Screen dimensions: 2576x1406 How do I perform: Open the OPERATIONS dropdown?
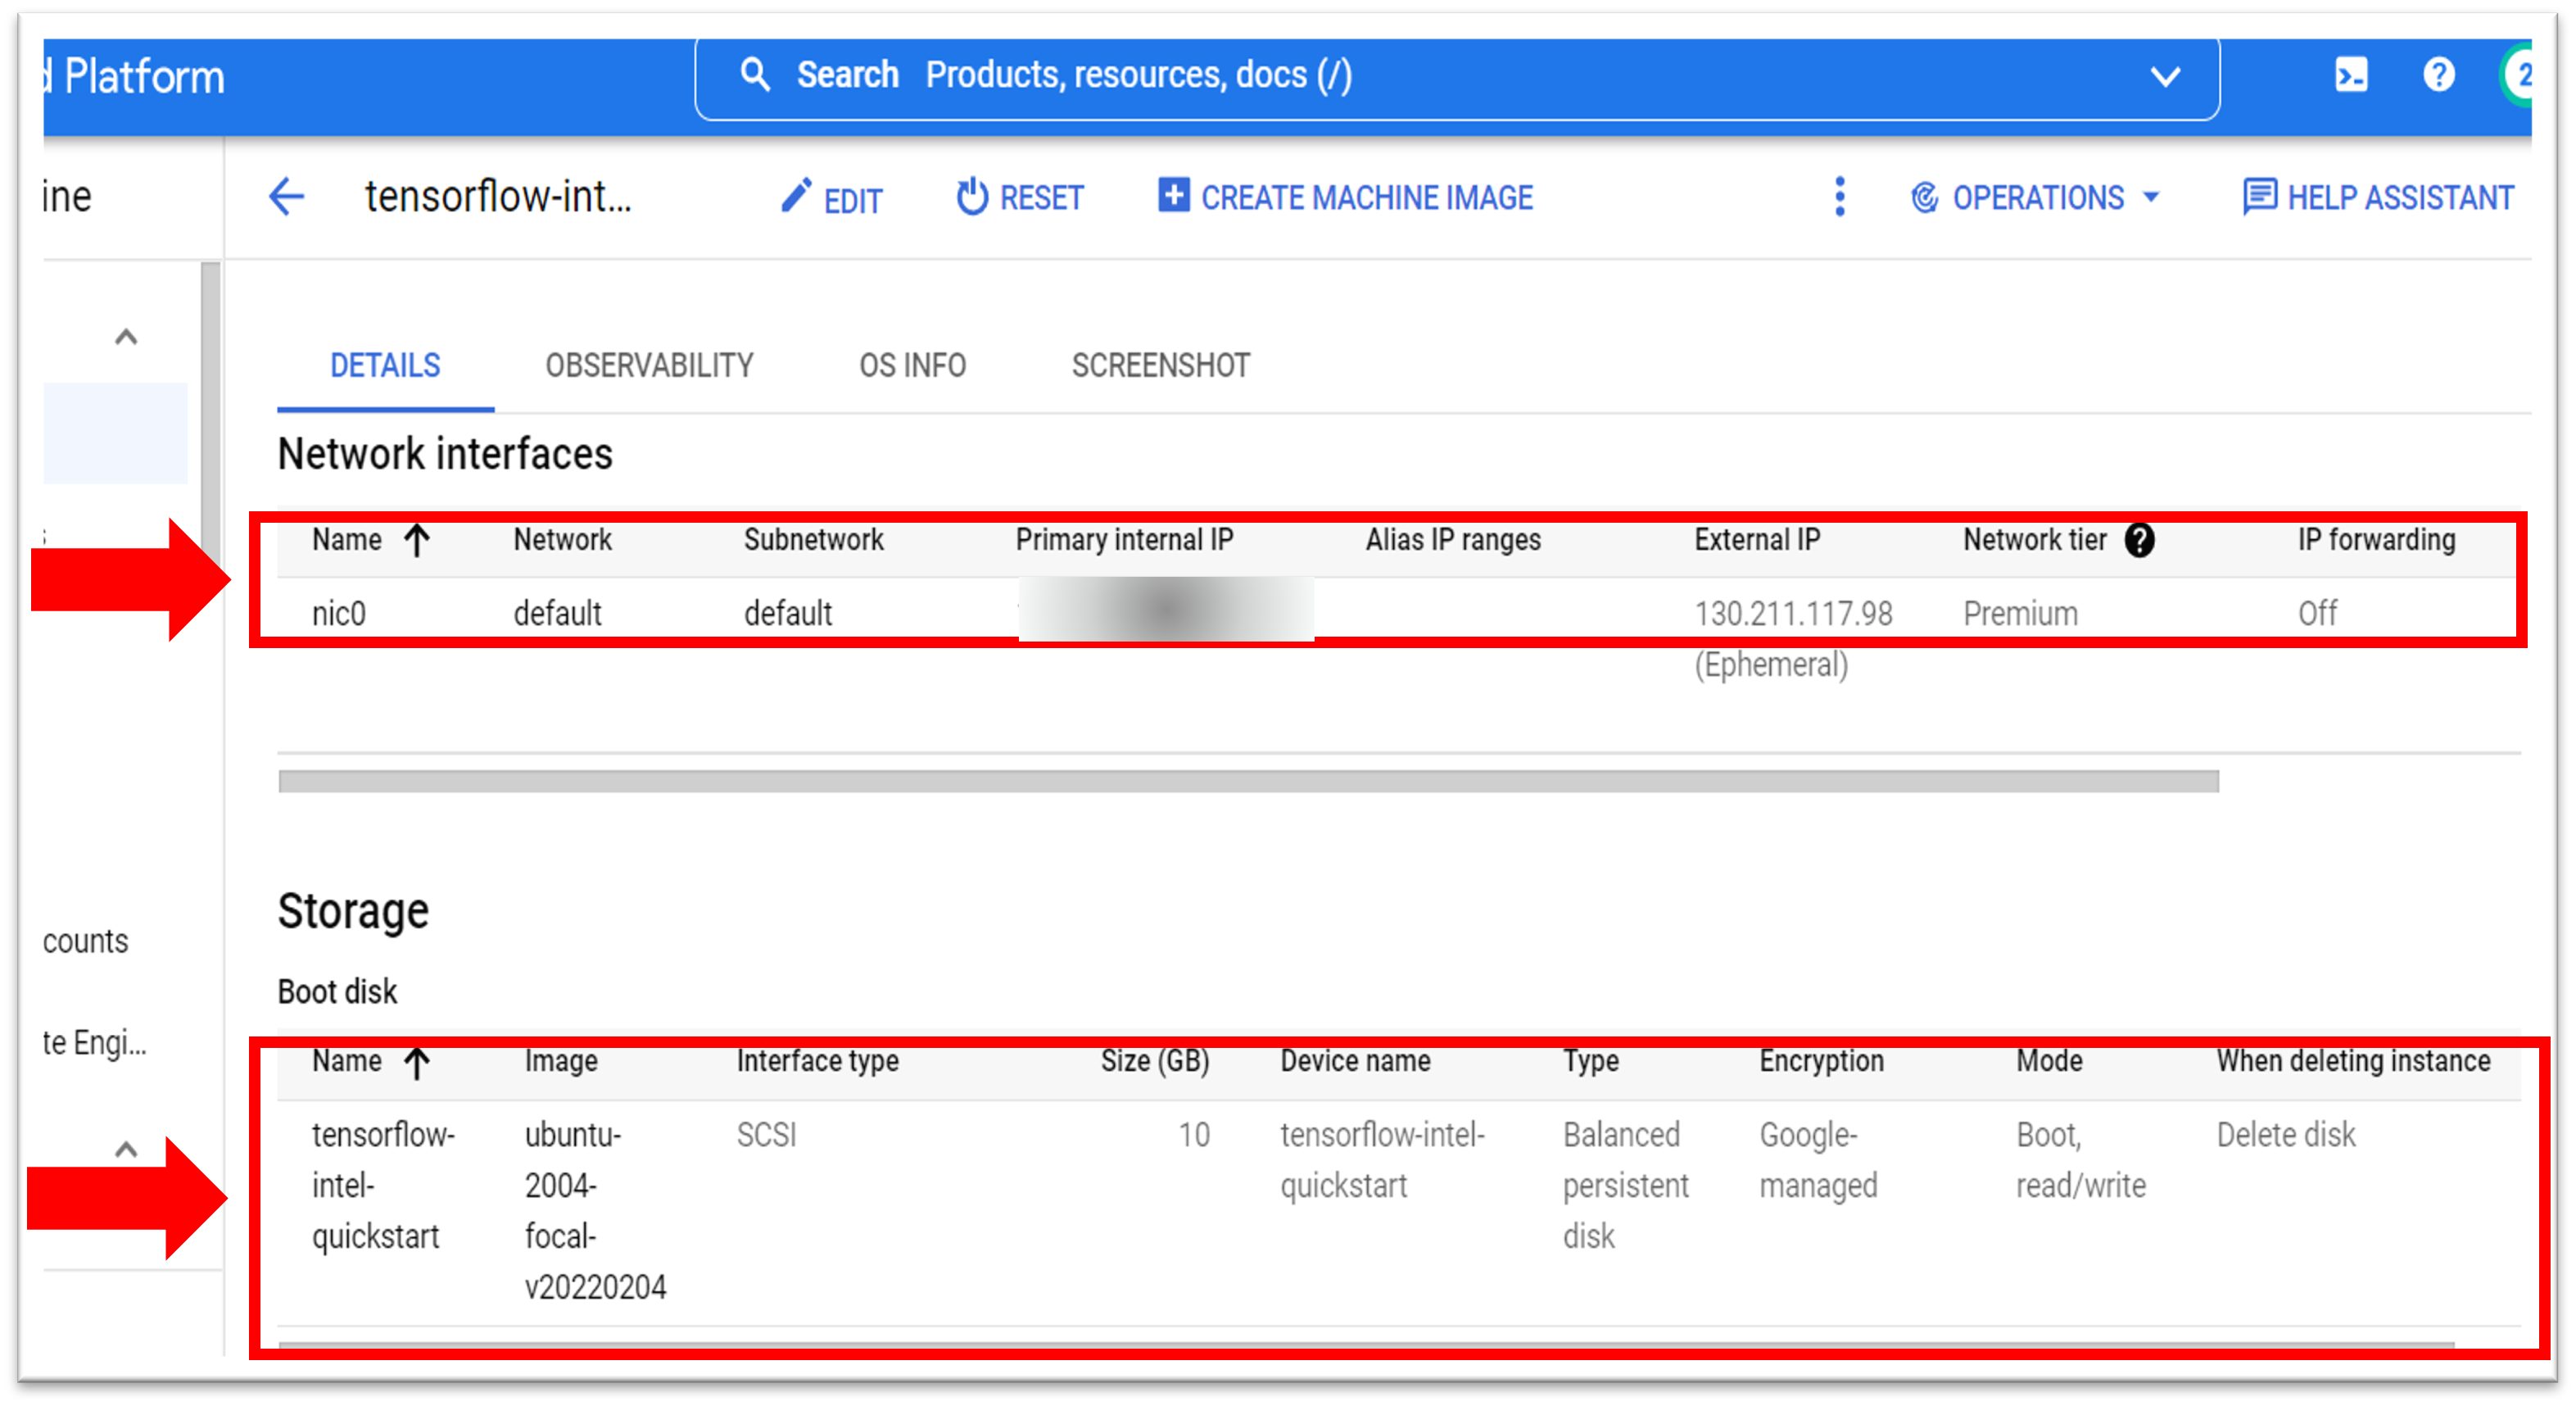coord(2035,198)
